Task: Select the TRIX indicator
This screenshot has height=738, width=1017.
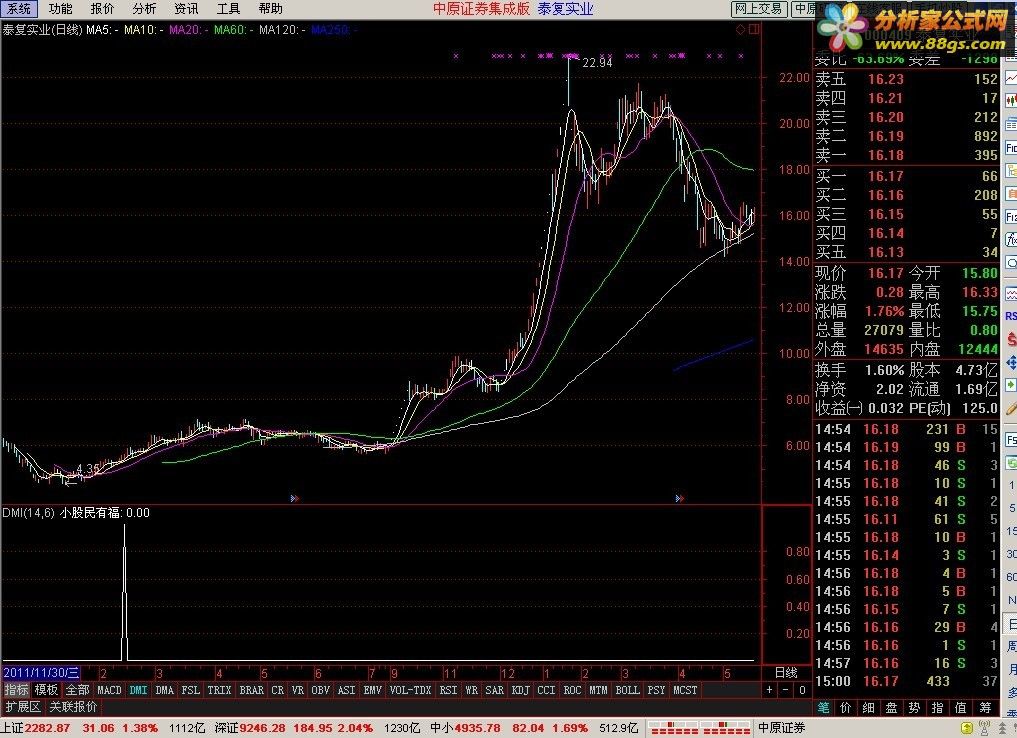Action: point(219,690)
